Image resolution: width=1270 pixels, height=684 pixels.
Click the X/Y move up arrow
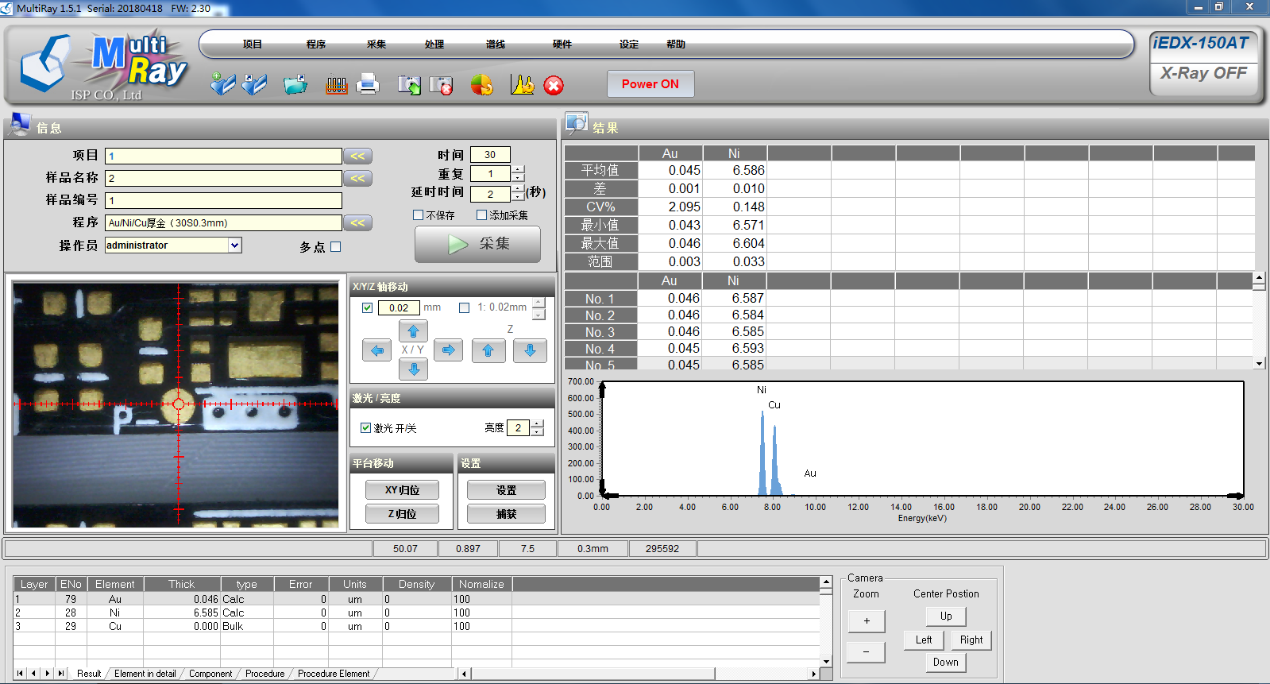point(413,331)
